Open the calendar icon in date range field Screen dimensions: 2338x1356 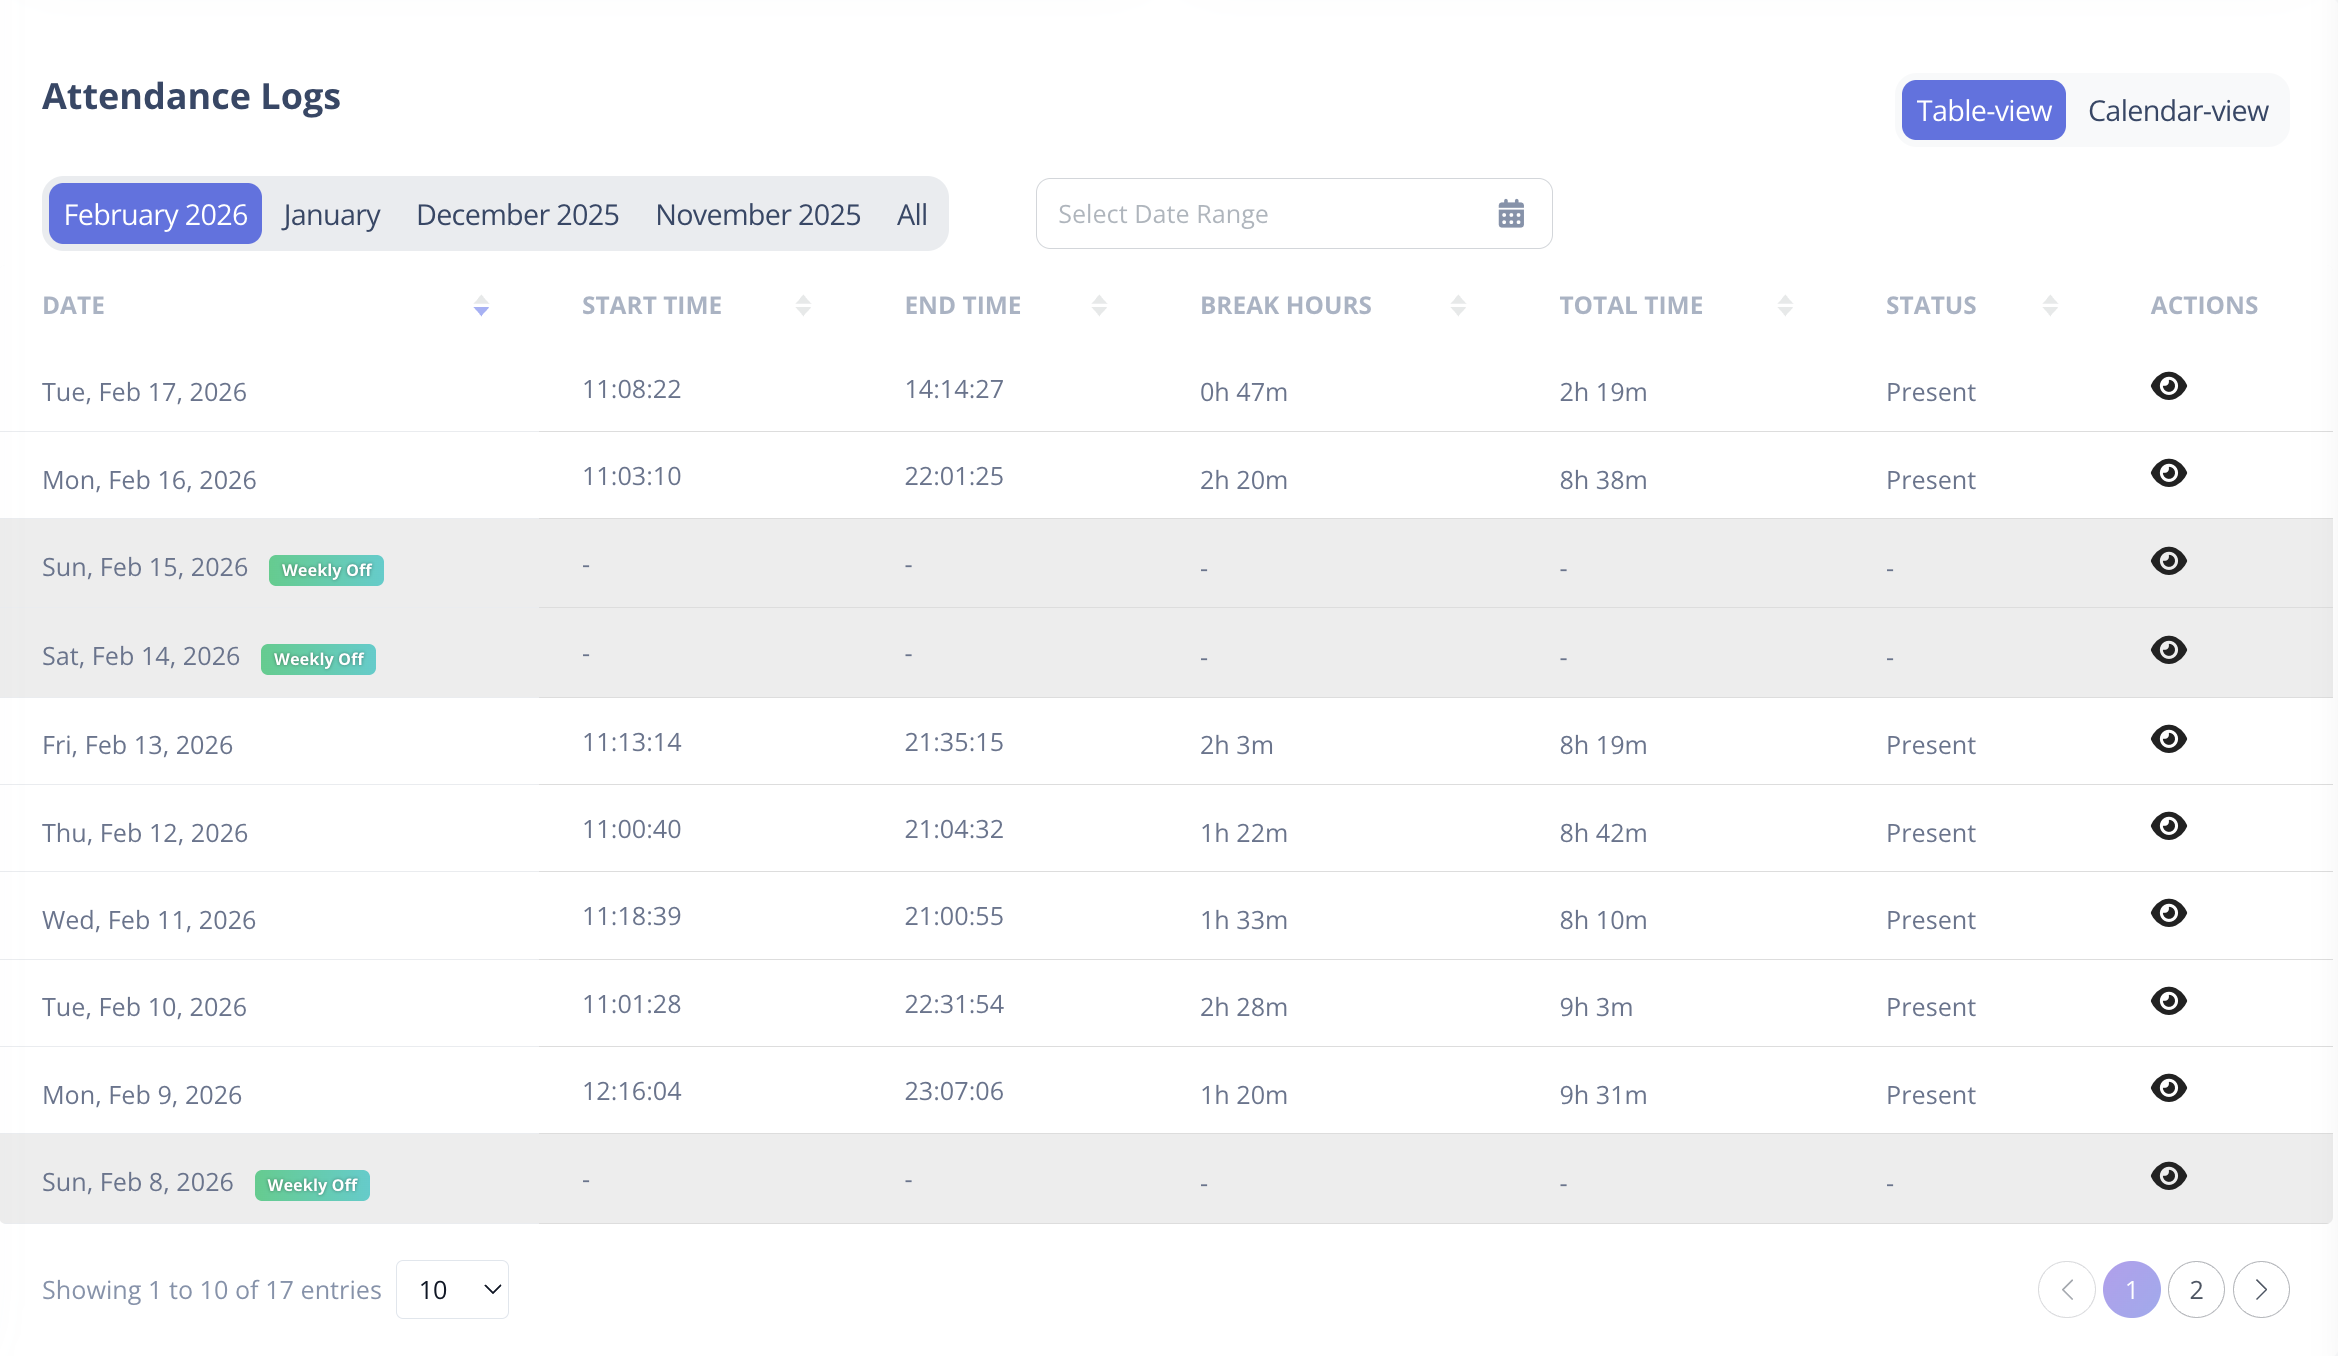coord(1511,213)
